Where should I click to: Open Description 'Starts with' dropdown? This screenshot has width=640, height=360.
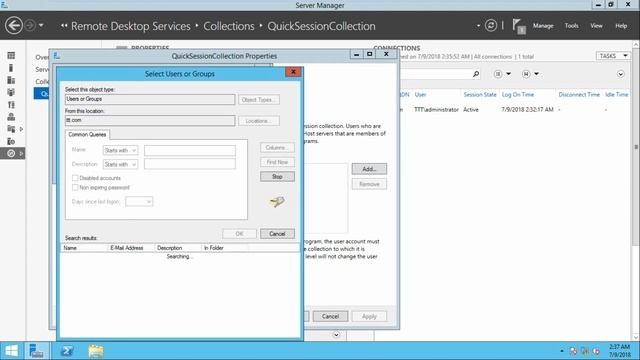point(120,164)
